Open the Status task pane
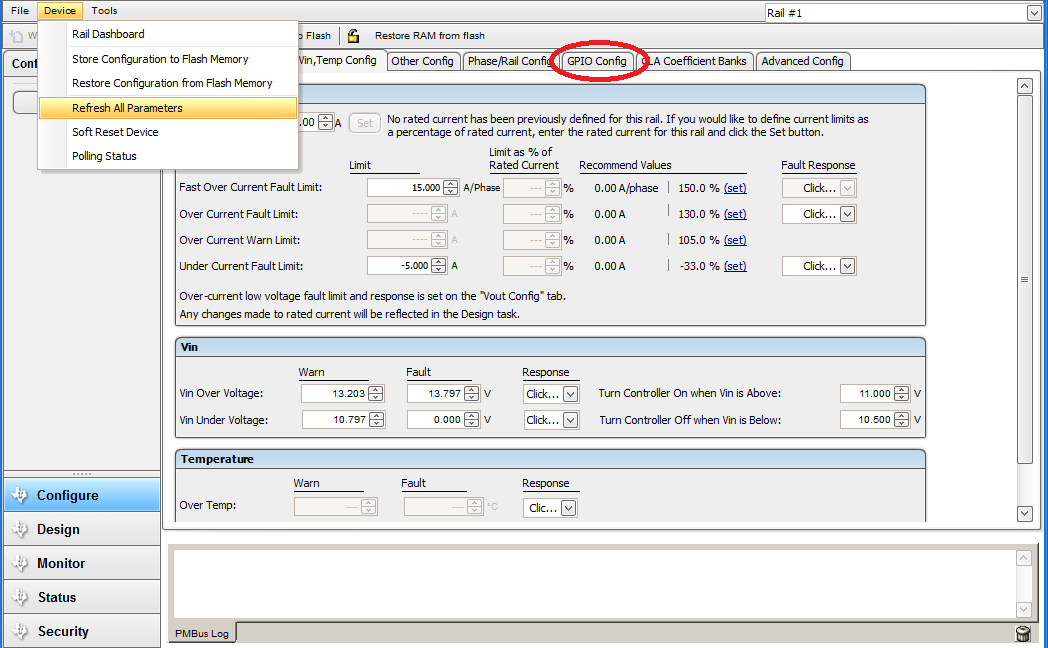Image resolution: width=1048 pixels, height=648 pixels. tap(82, 597)
